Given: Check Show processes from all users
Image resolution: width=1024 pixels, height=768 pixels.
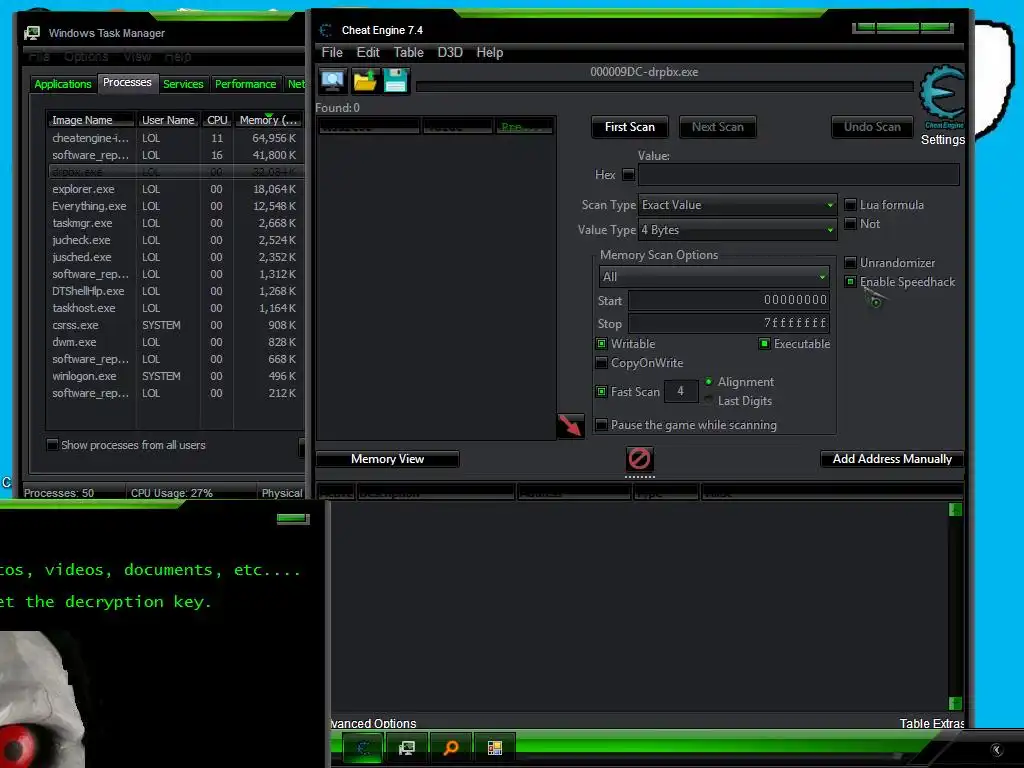Looking at the screenshot, I should 52,445.
